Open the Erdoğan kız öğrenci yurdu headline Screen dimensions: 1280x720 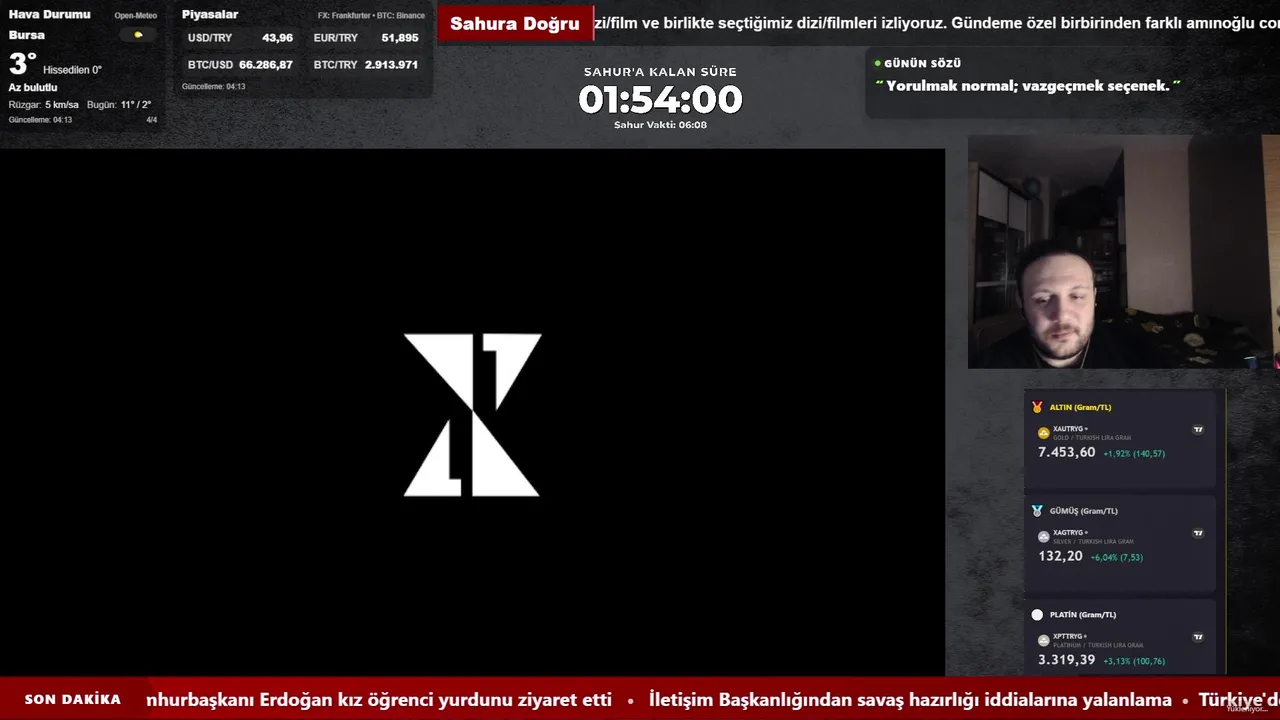tap(379, 700)
